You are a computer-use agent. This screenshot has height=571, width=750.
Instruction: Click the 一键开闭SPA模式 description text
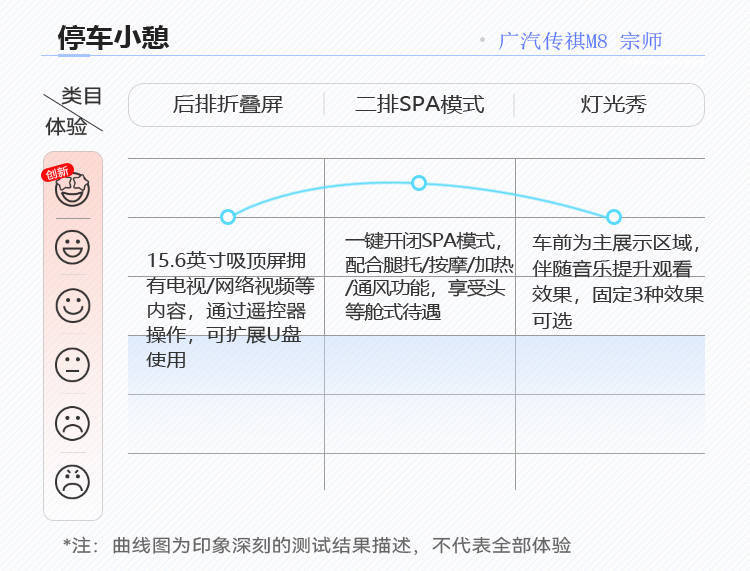424,276
